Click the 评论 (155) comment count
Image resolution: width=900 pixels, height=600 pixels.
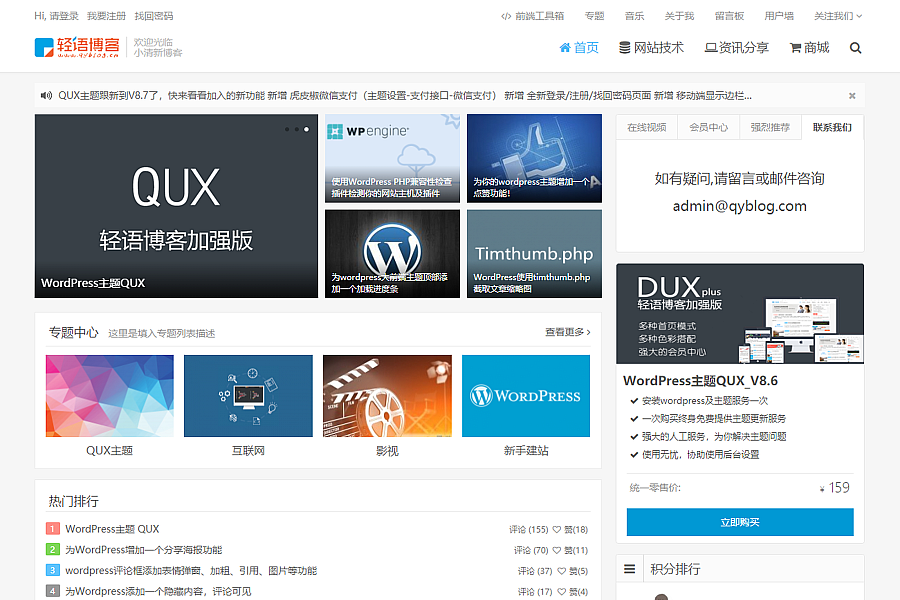pos(529,529)
